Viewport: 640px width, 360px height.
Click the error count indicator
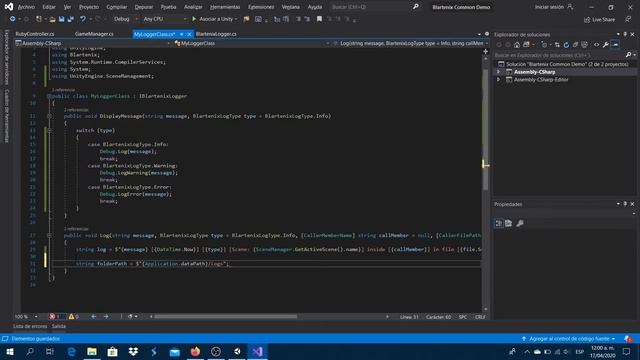(56, 316)
